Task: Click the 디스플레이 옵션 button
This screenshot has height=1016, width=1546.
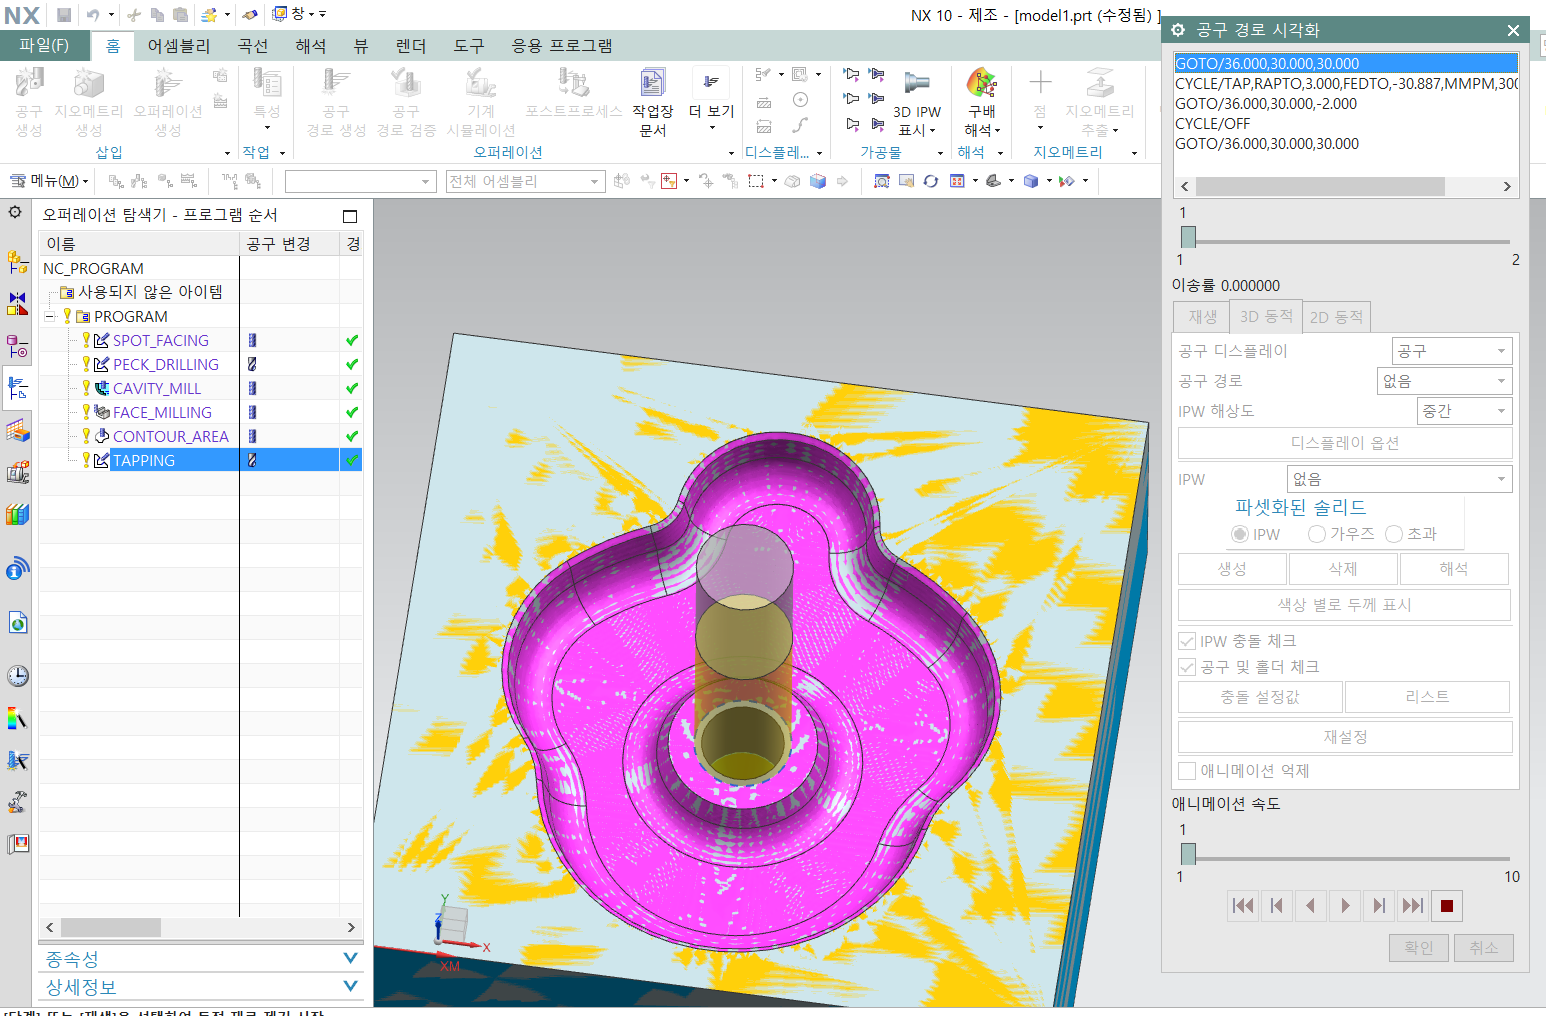Action: click(x=1345, y=443)
